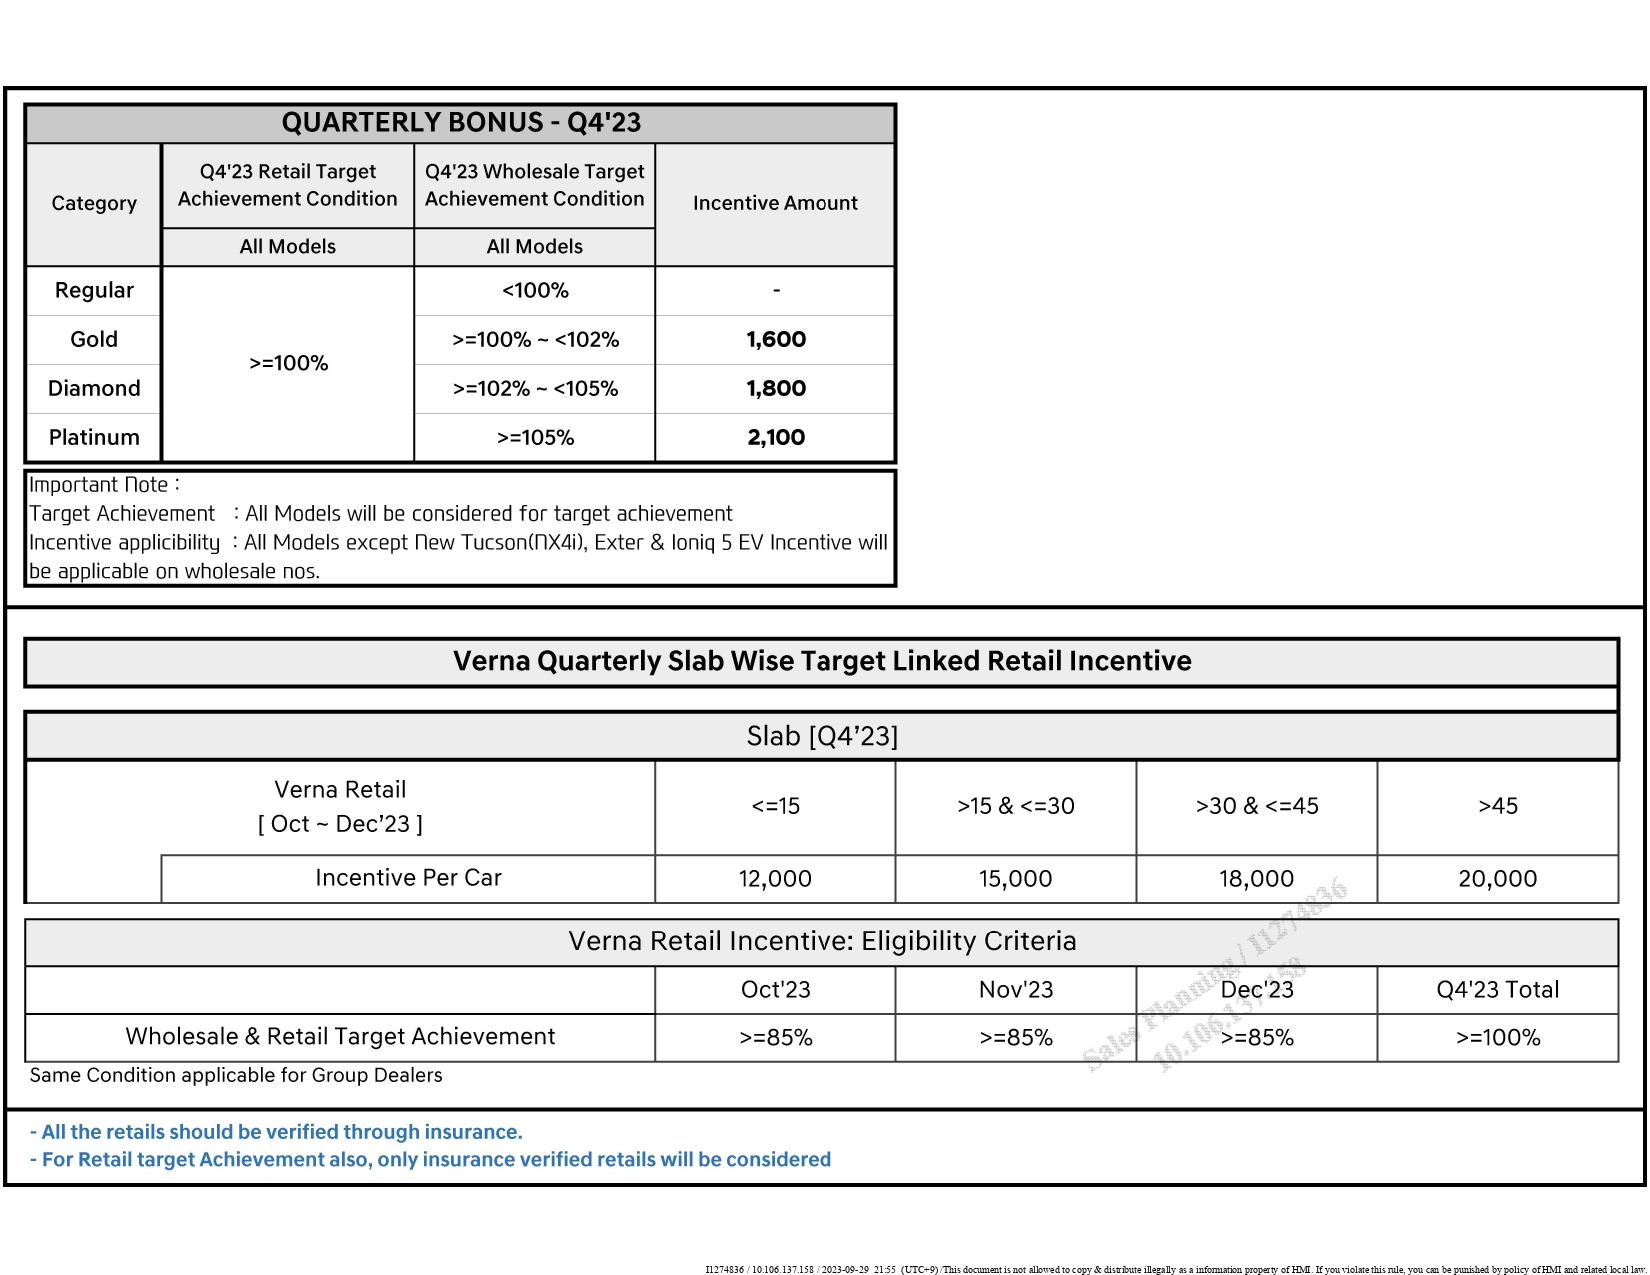Click the 'Important Note :' text
The height and width of the screenshot is (1275, 1650).
(x=104, y=485)
